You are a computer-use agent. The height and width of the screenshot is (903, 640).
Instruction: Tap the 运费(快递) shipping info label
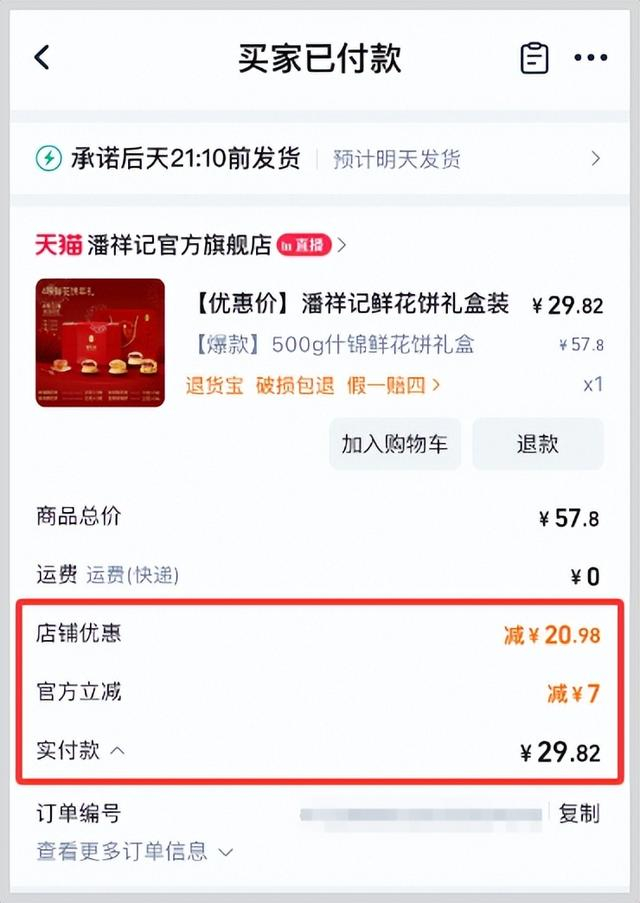pyautogui.click(x=132, y=575)
